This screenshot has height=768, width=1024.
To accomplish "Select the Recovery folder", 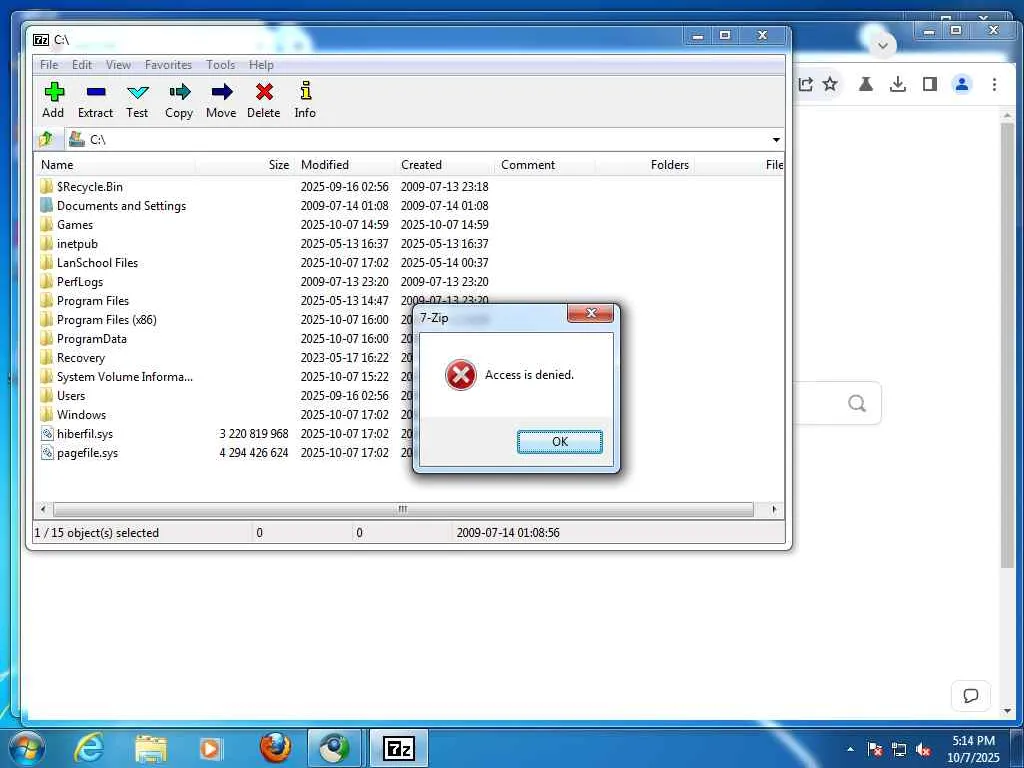I will (x=80, y=358).
